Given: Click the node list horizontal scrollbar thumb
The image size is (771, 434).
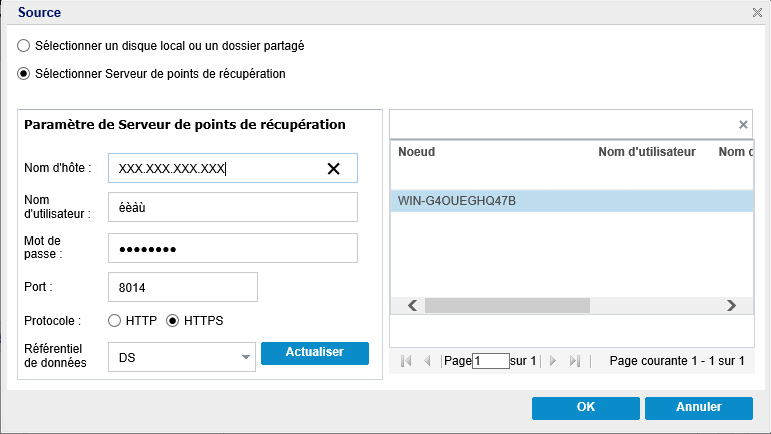Looking at the screenshot, I should 507,305.
